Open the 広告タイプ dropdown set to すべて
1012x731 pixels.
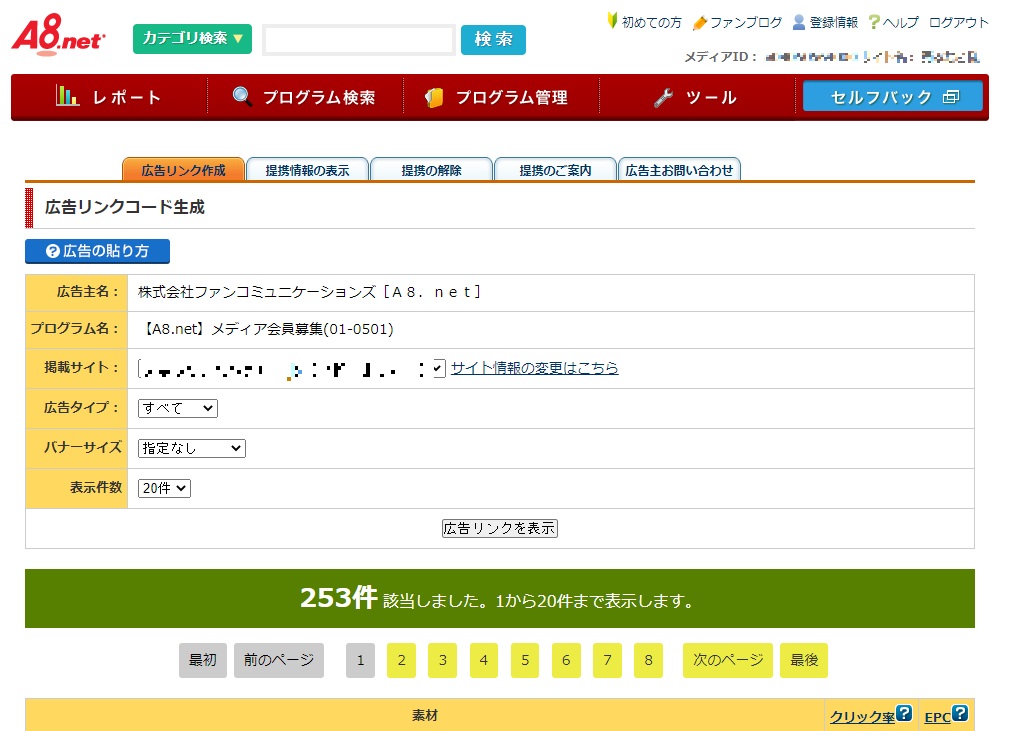177,408
